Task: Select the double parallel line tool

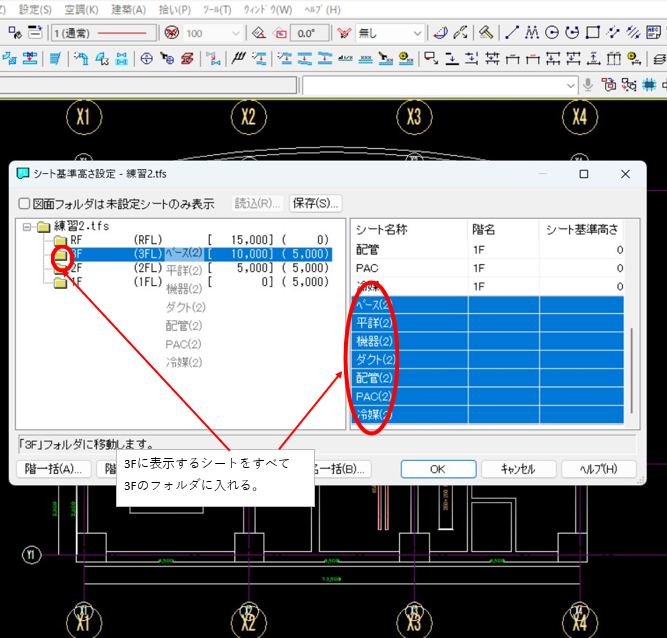Action: (x=633, y=32)
